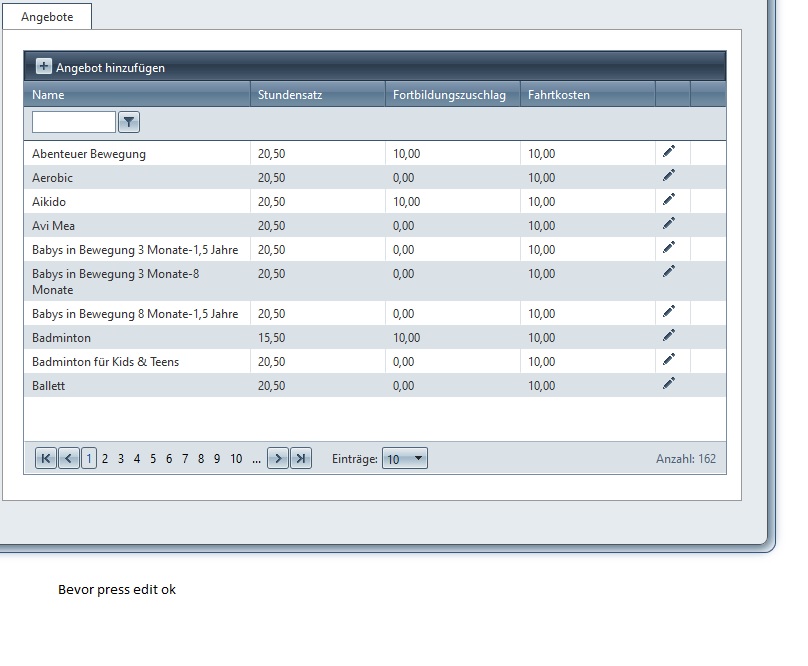The width and height of the screenshot is (808, 666).
Task: Go to page 6 in the pager
Action: tap(169, 458)
